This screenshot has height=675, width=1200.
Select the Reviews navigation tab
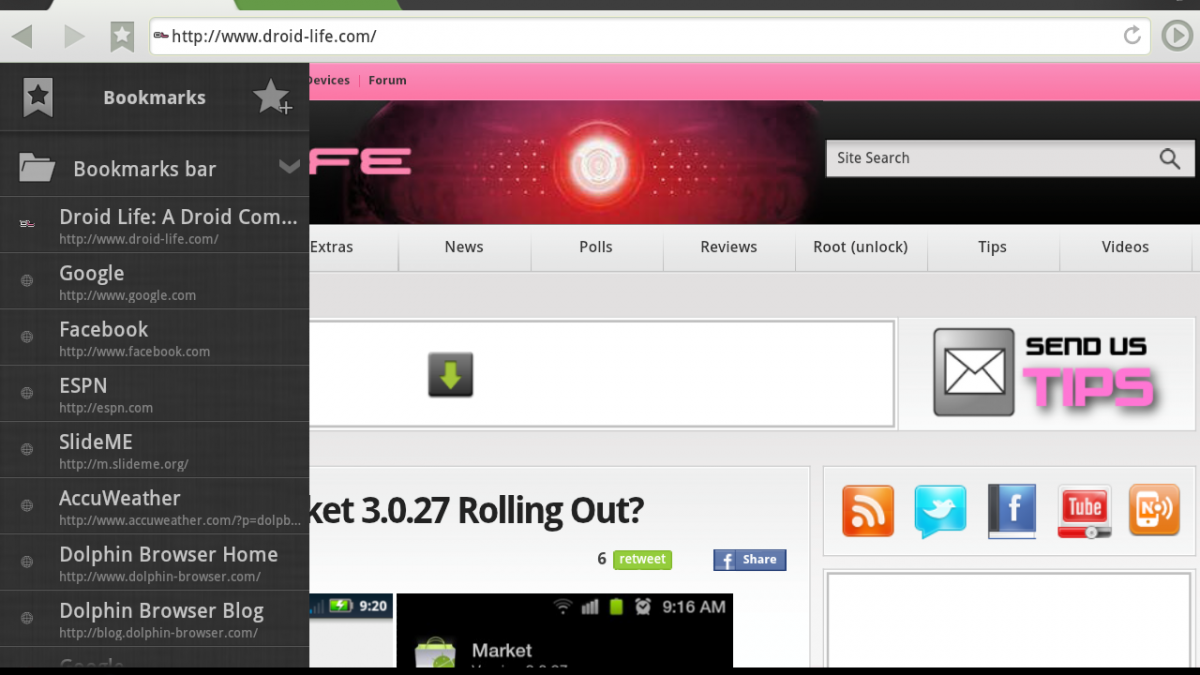(x=728, y=247)
